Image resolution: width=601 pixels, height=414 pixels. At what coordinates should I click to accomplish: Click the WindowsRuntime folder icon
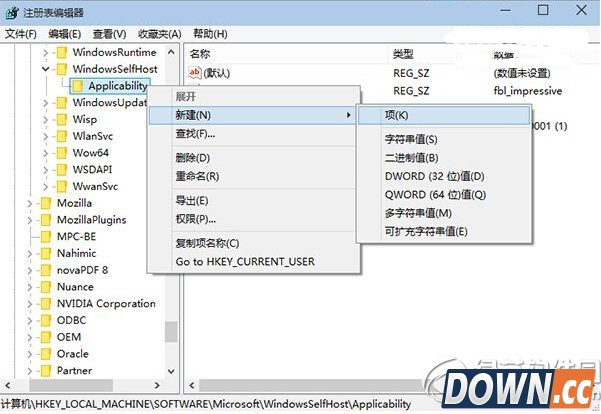coord(62,53)
